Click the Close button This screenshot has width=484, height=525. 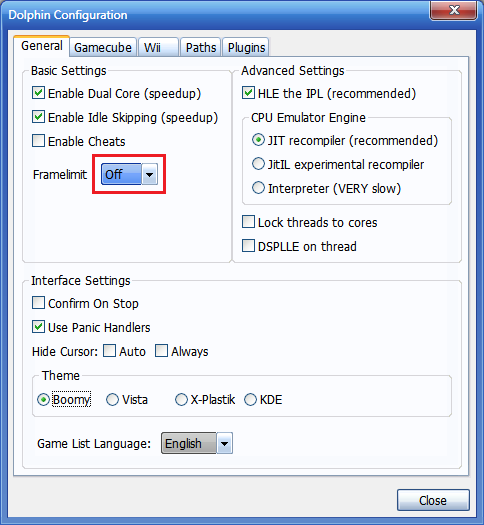(x=433, y=500)
